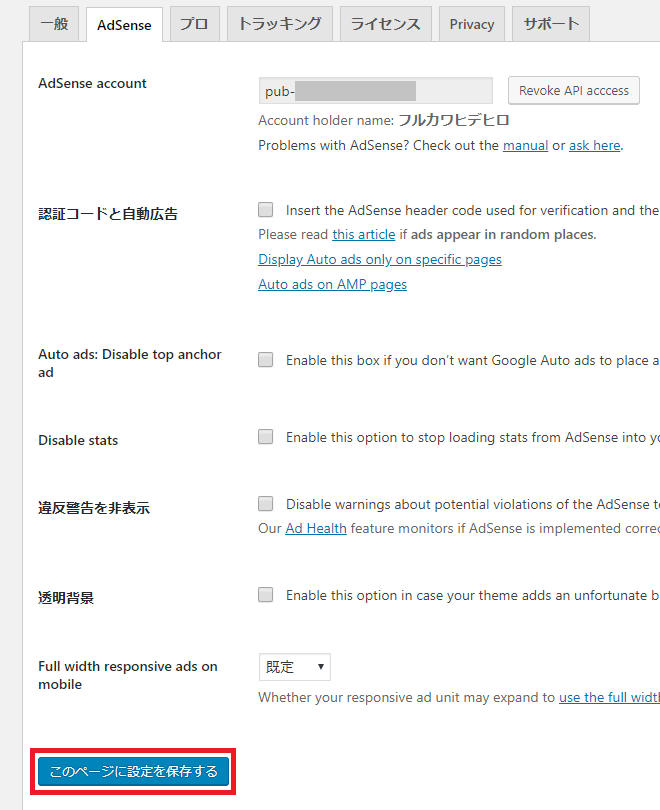Switch to the ライセンス tab
Image resolution: width=660 pixels, height=810 pixels.
[385, 24]
